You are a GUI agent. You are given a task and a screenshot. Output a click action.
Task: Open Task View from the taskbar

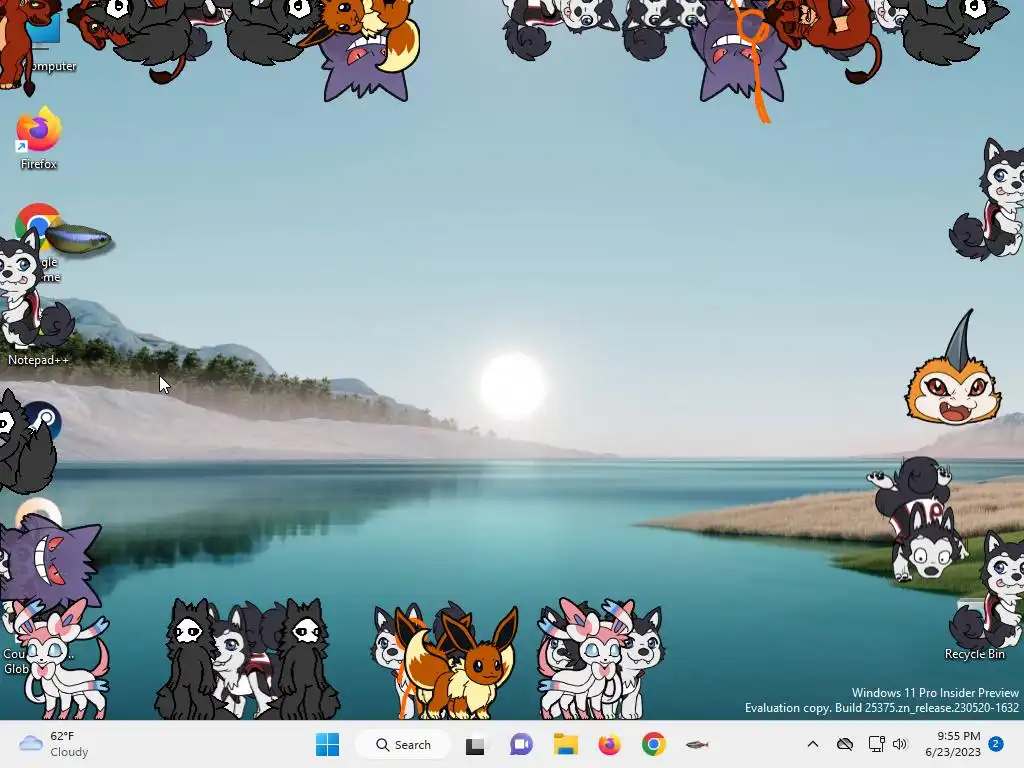coord(475,745)
